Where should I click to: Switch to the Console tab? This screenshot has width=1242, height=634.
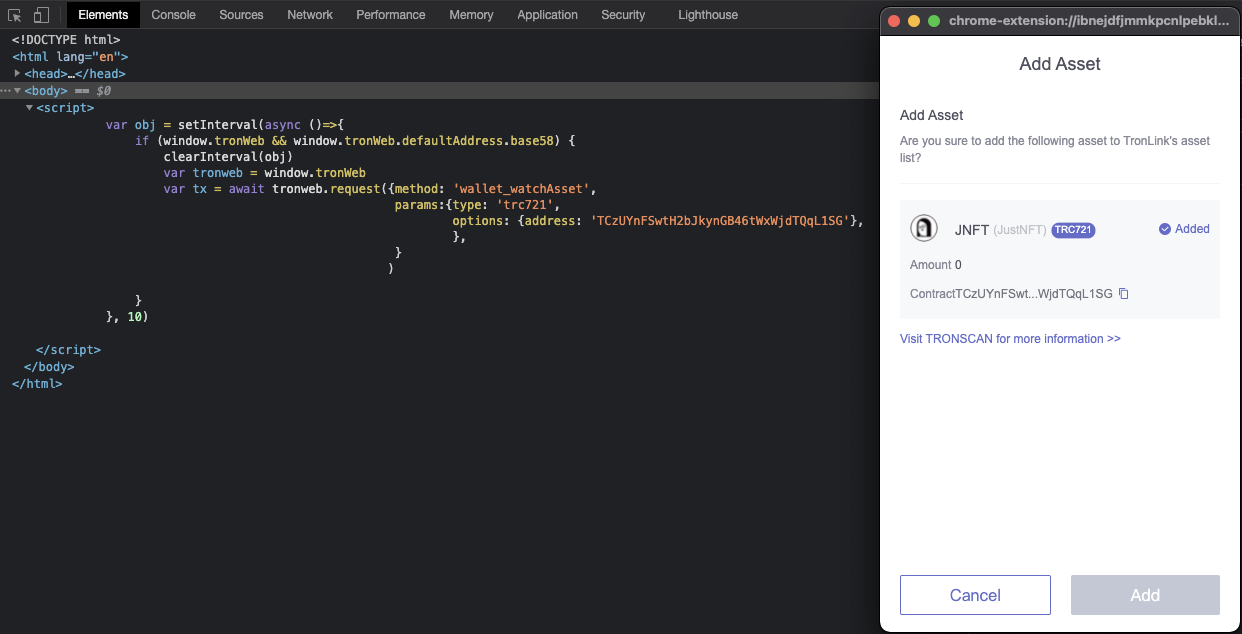tap(174, 15)
